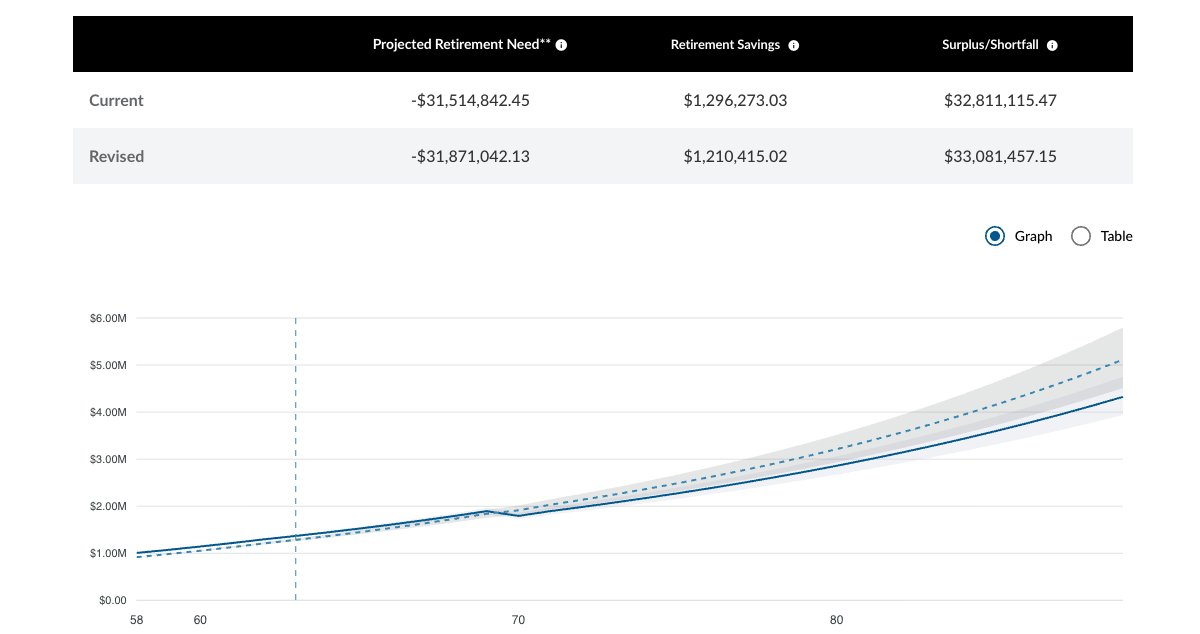Click the Table view label text
This screenshot has height=634, width=1200.
tap(1116, 236)
